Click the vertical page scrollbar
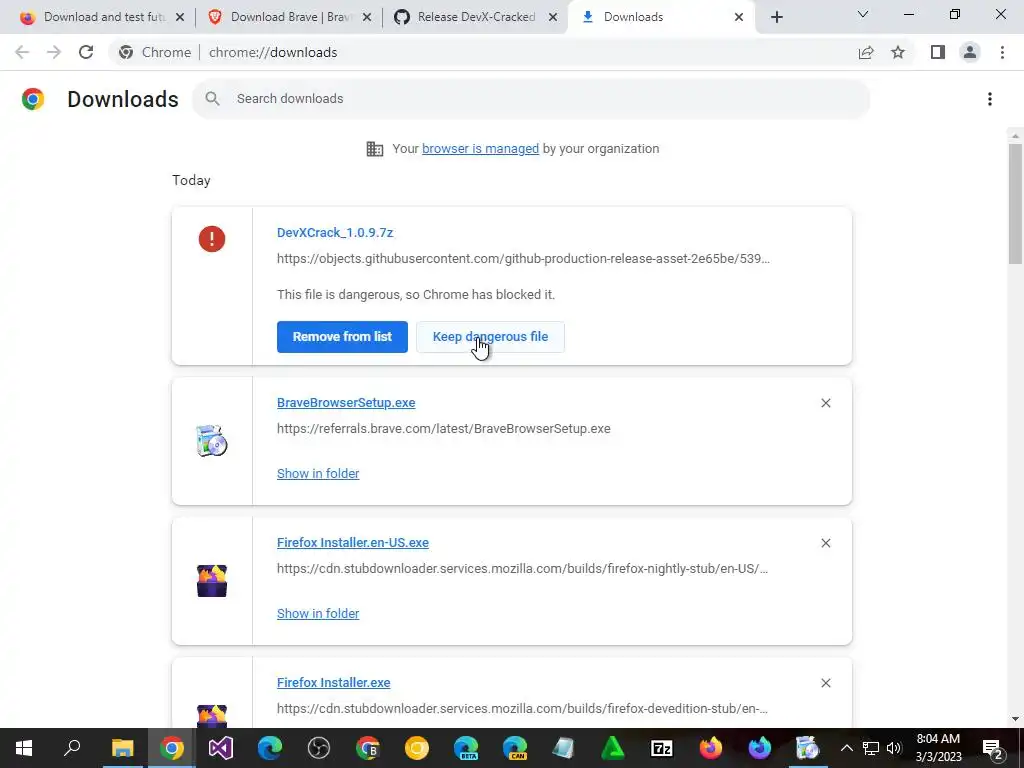Image resolution: width=1024 pixels, height=768 pixels. [1015, 204]
